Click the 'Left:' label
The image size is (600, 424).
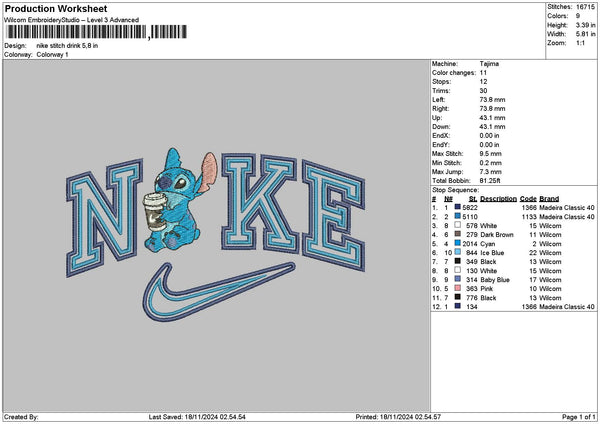click(x=438, y=99)
